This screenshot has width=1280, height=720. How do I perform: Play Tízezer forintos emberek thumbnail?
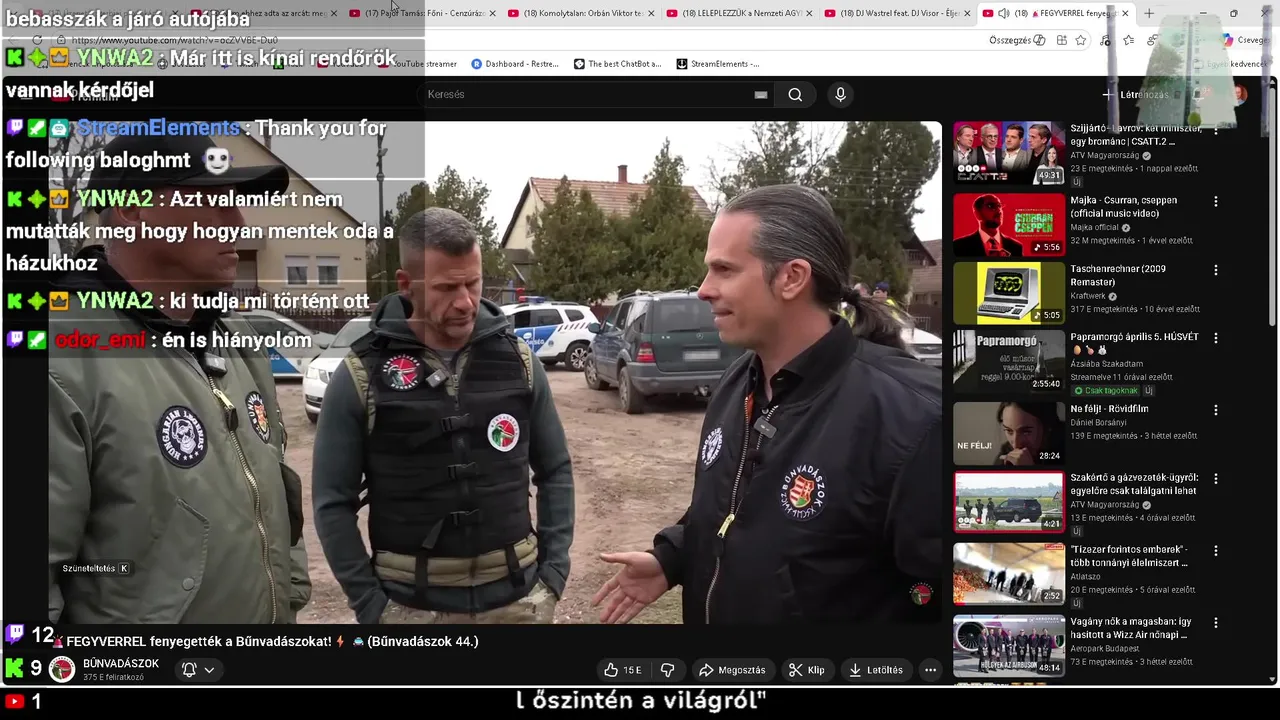point(1009,574)
